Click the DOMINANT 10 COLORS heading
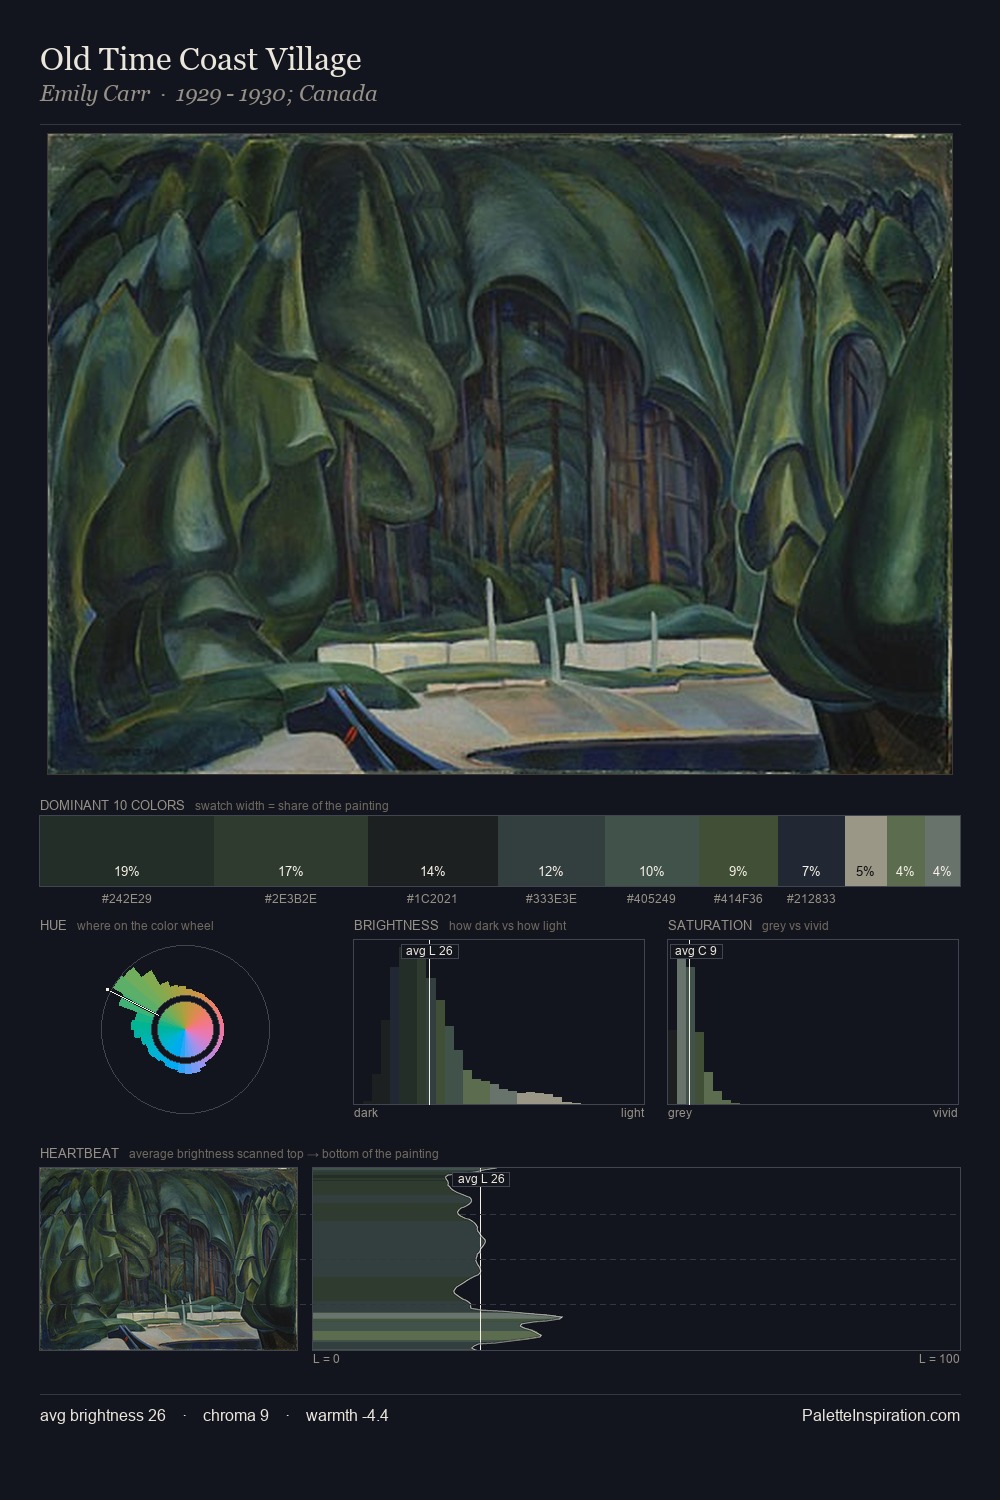The height and width of the screenshot is (1500, 1000). pyautogui.click(x=112, y=805)
